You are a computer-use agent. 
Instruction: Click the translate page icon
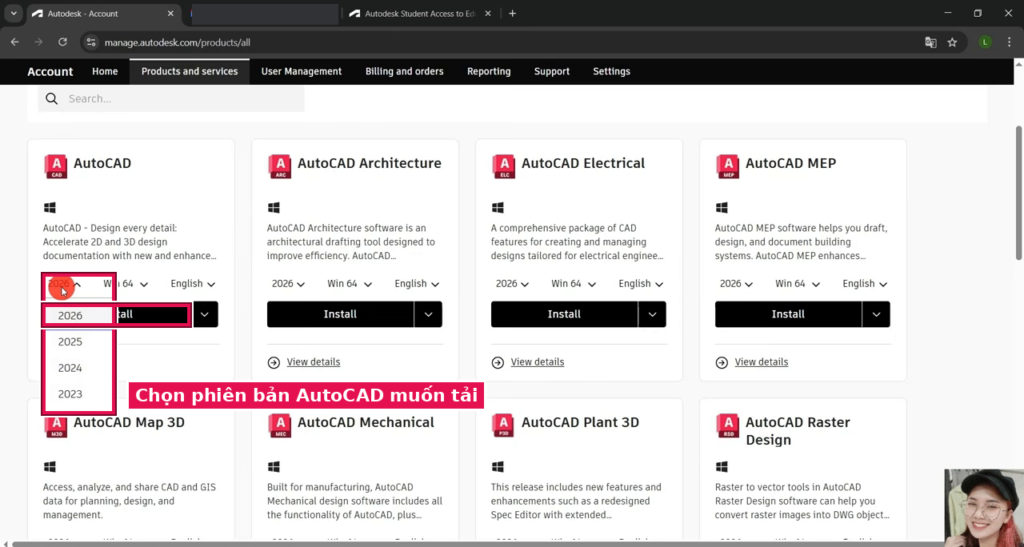click(931, 42)
